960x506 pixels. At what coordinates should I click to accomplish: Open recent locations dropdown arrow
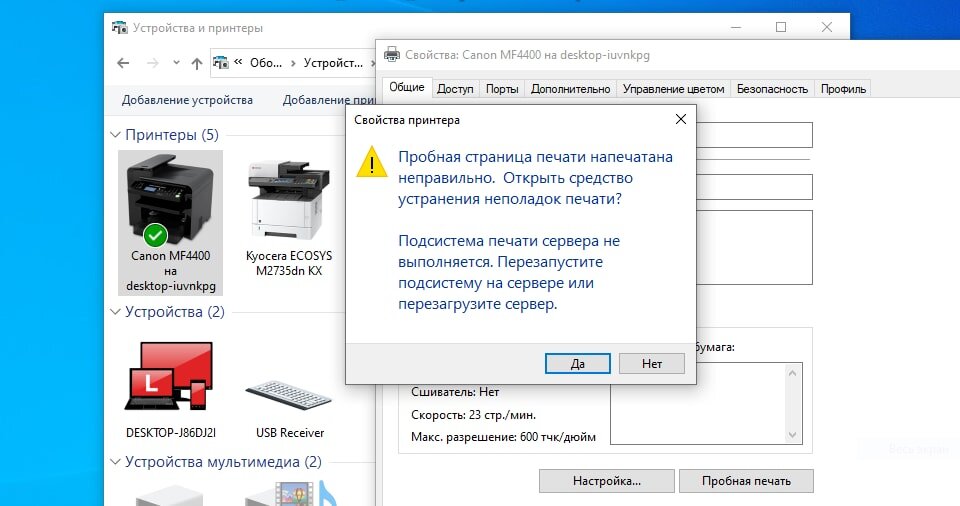176,62
